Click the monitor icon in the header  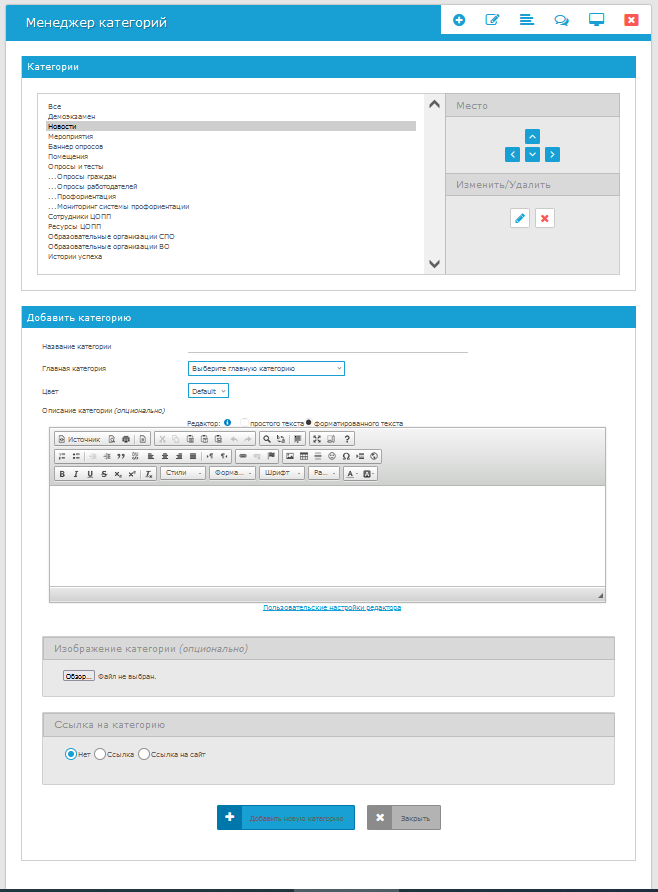coord(597,20)
